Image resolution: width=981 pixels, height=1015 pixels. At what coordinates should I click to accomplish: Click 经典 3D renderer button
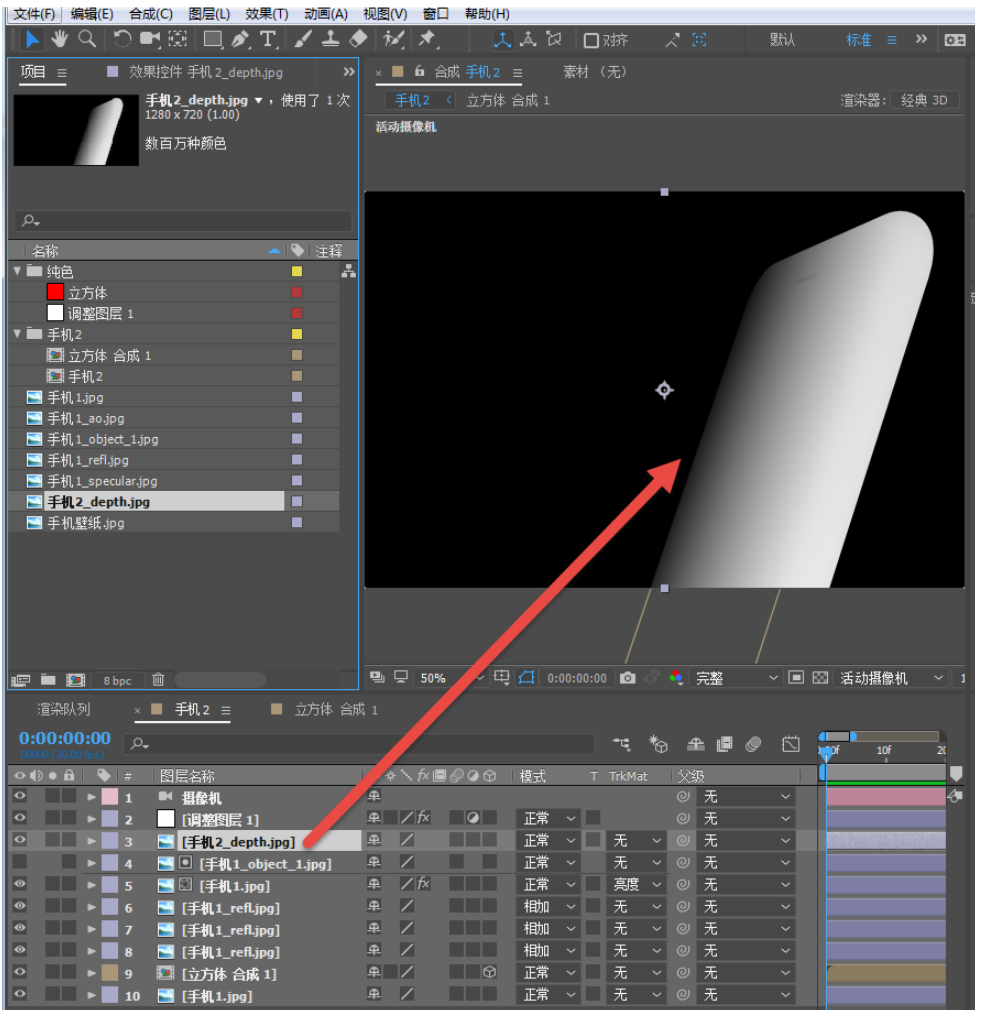924,100
